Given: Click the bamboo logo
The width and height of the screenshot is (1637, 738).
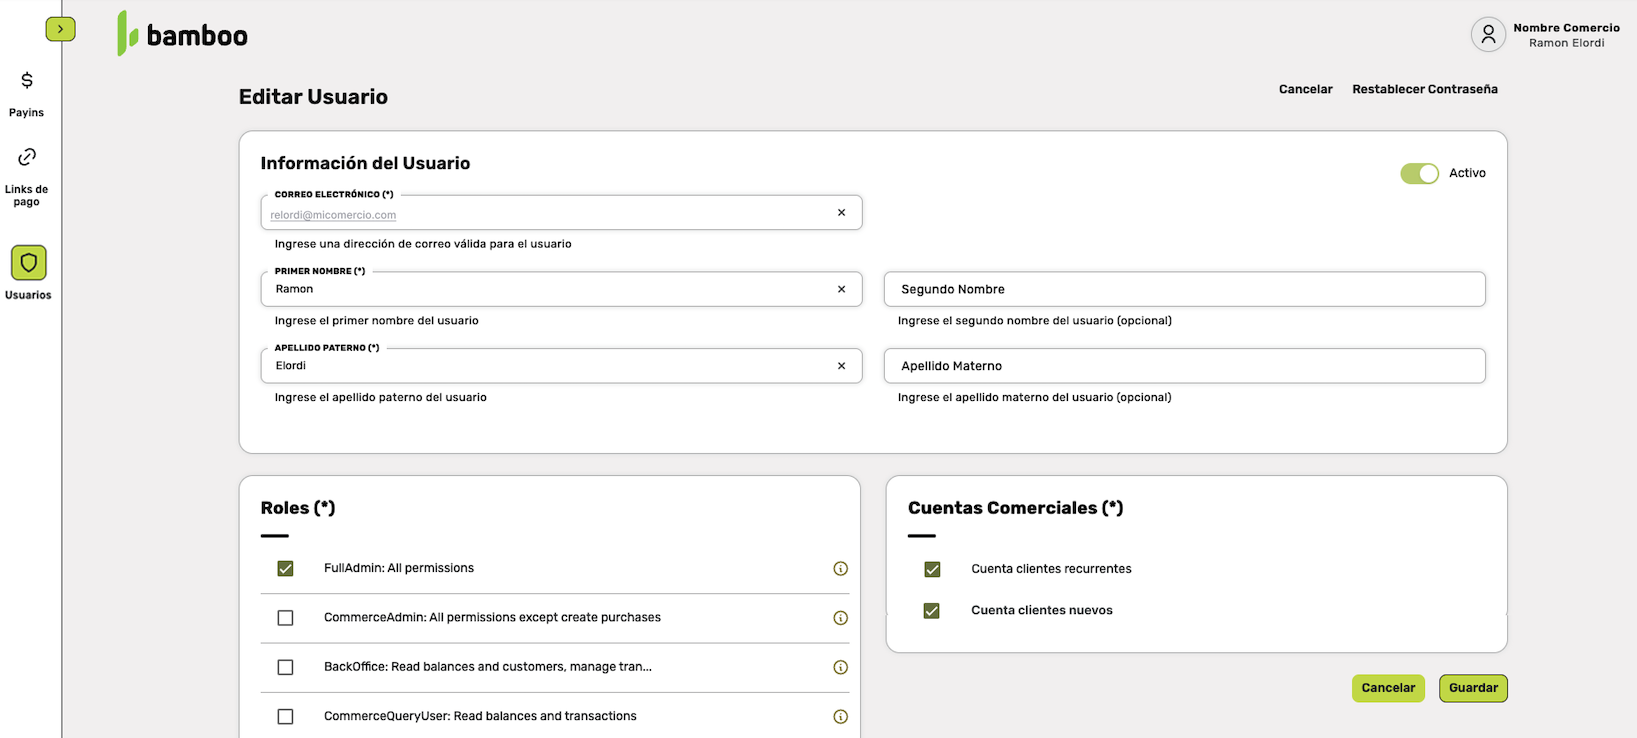Looking at the screenshot, I should click(x=183, y=34).
